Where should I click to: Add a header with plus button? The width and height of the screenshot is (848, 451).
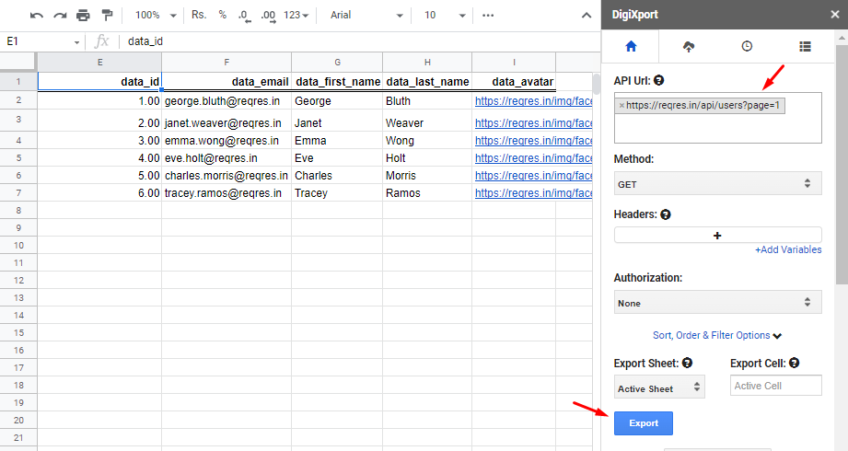click(x=717, y=235)
